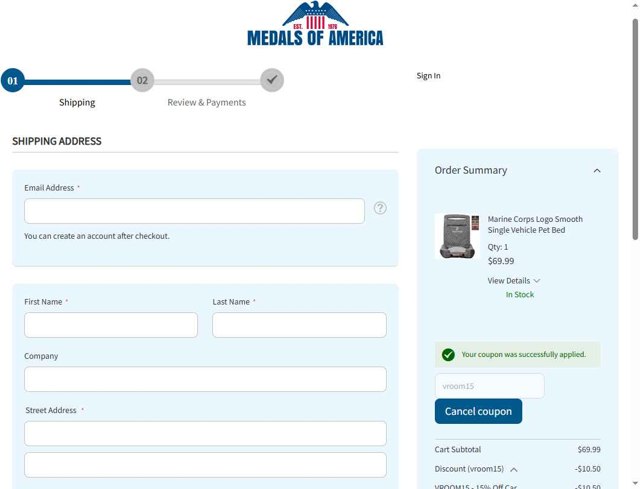
Task: Click 'You can create an account after checkout' text
Action: pyautogui.click(x=97, y=236)
